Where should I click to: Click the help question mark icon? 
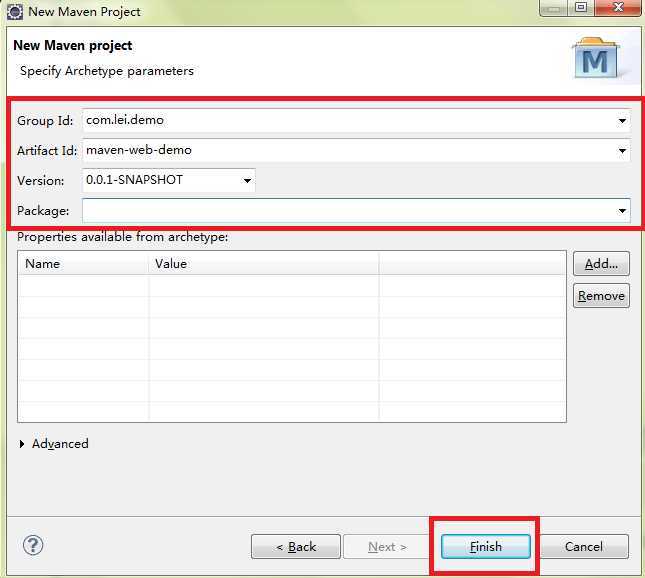point(33,546)
